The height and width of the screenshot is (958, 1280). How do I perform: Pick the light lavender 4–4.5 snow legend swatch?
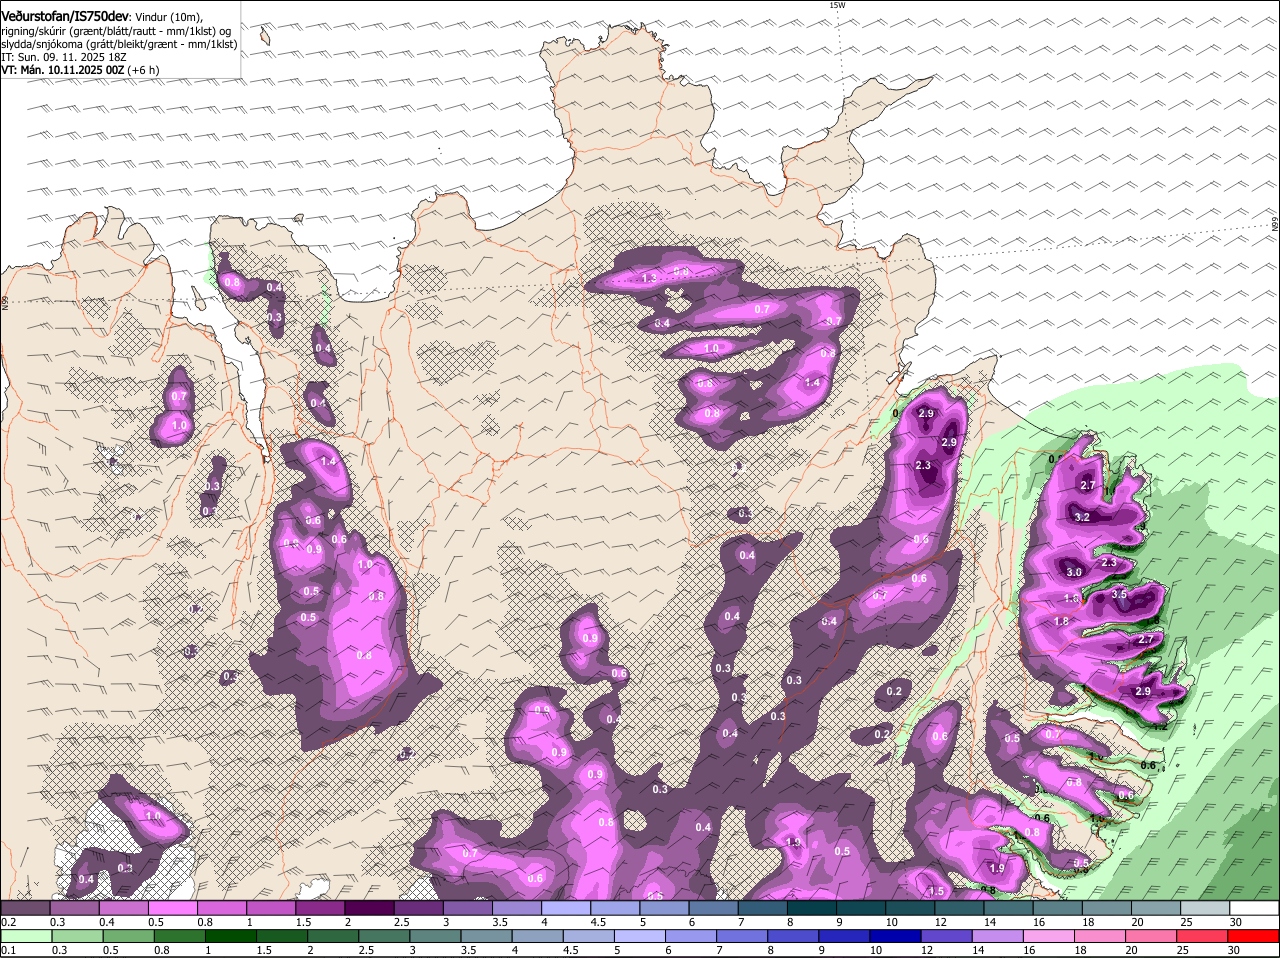coord(566,908)
